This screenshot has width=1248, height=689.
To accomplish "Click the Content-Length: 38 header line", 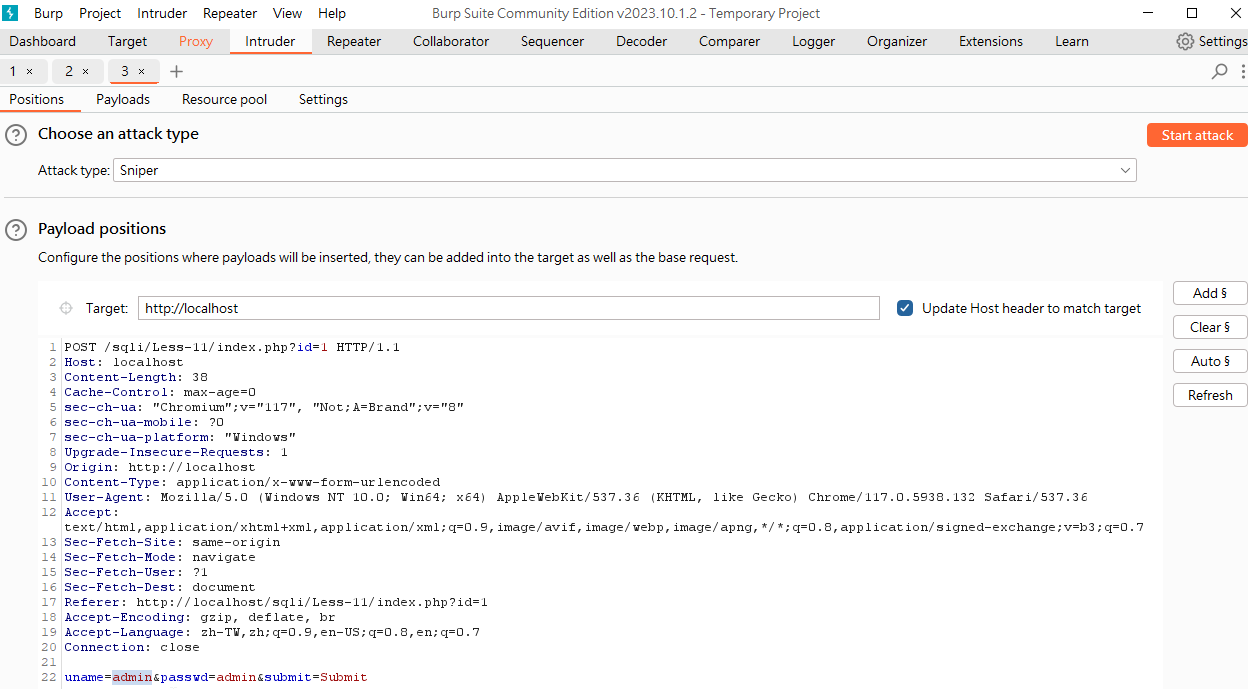I will [136, 377].
